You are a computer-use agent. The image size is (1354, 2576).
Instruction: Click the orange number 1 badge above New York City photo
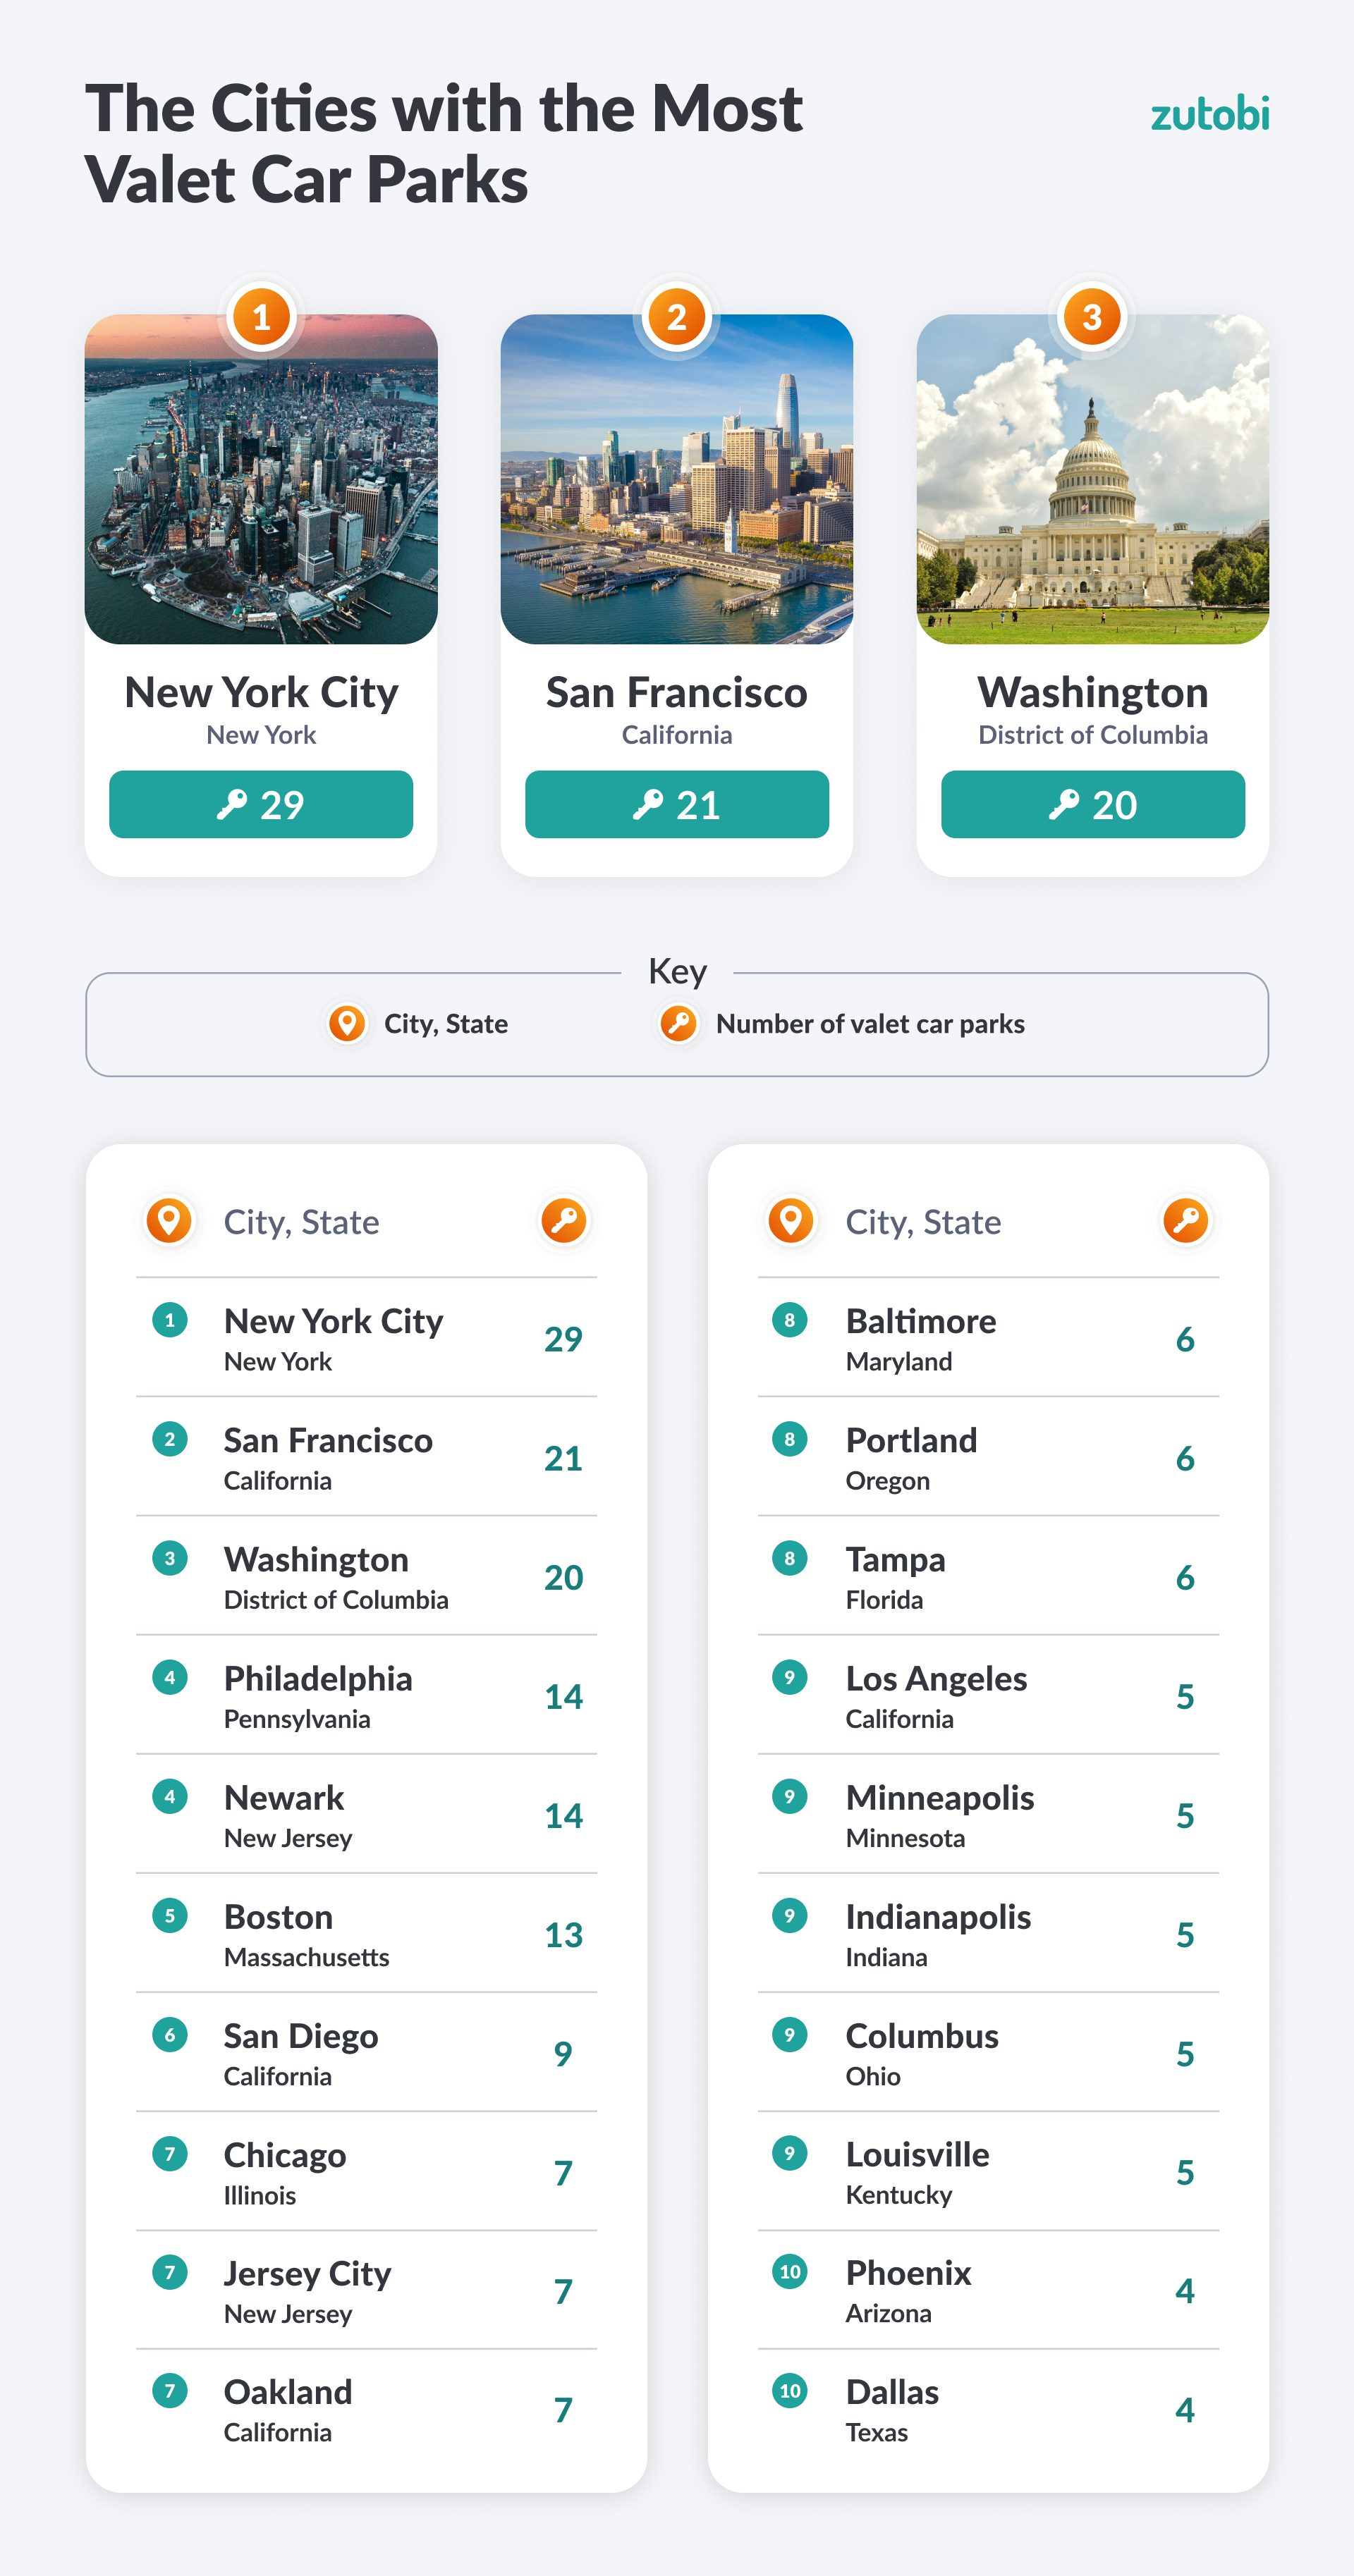[261, 317]
